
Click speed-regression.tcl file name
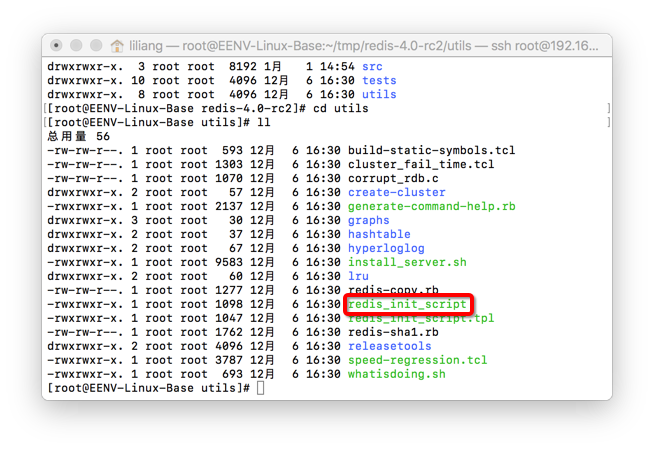pyautogui.click(x=418, y=360)
